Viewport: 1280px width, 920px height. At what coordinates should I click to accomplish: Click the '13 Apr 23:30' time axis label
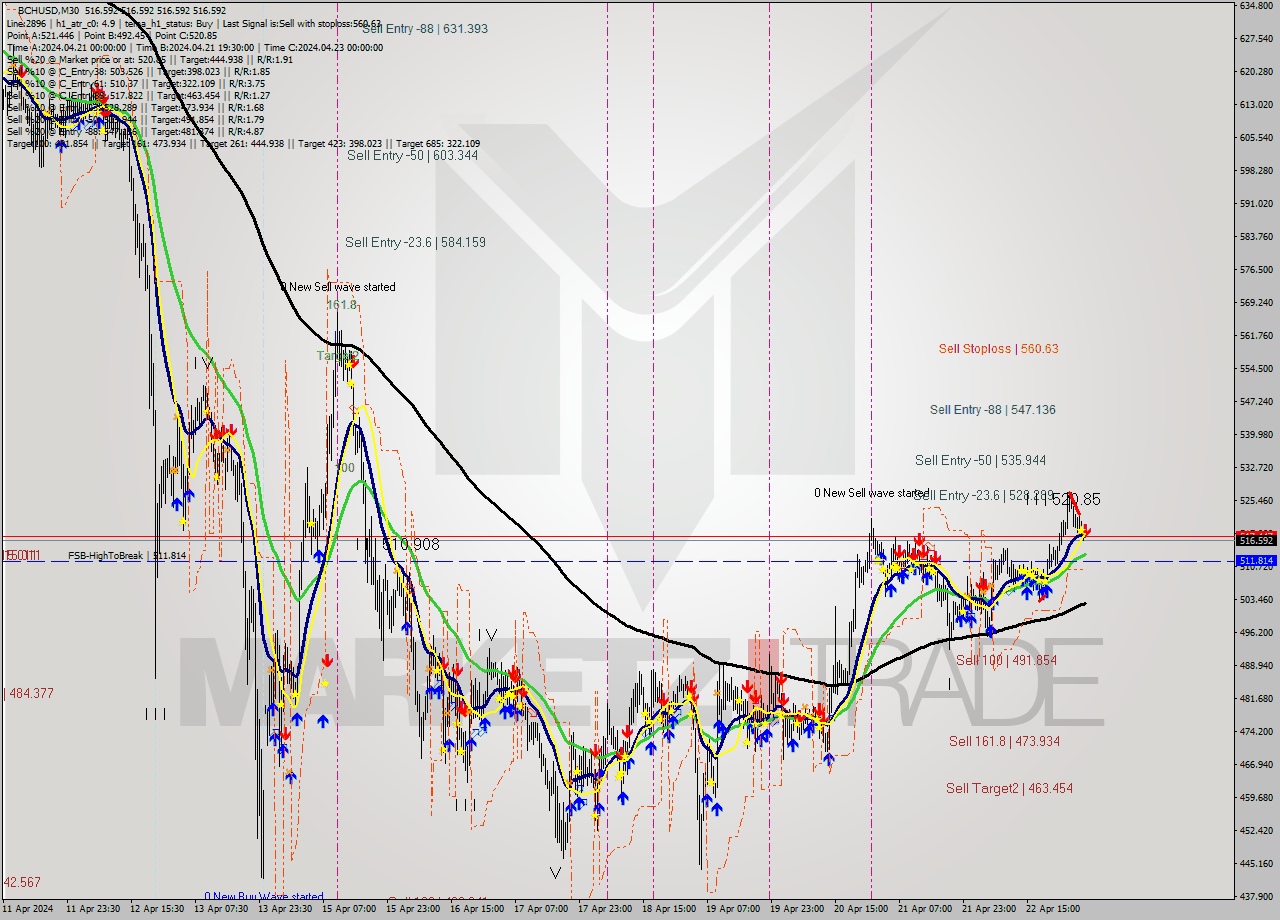(x=285, y=909)
